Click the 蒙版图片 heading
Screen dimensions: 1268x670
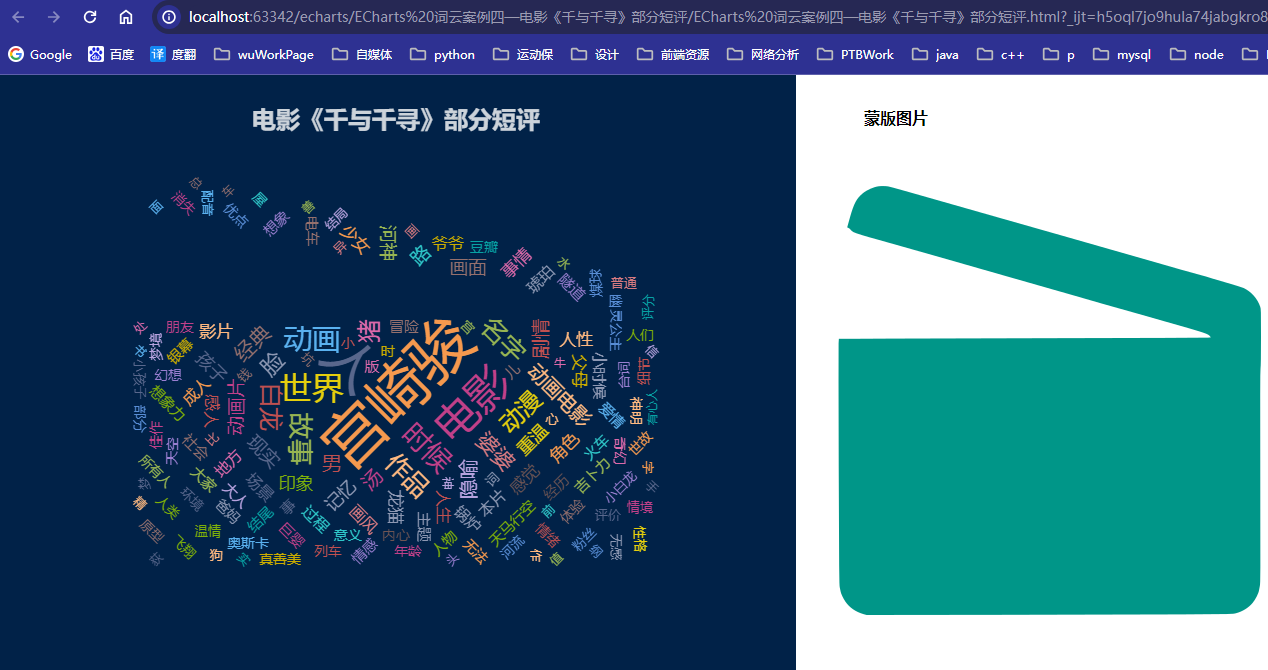point(896,119)
